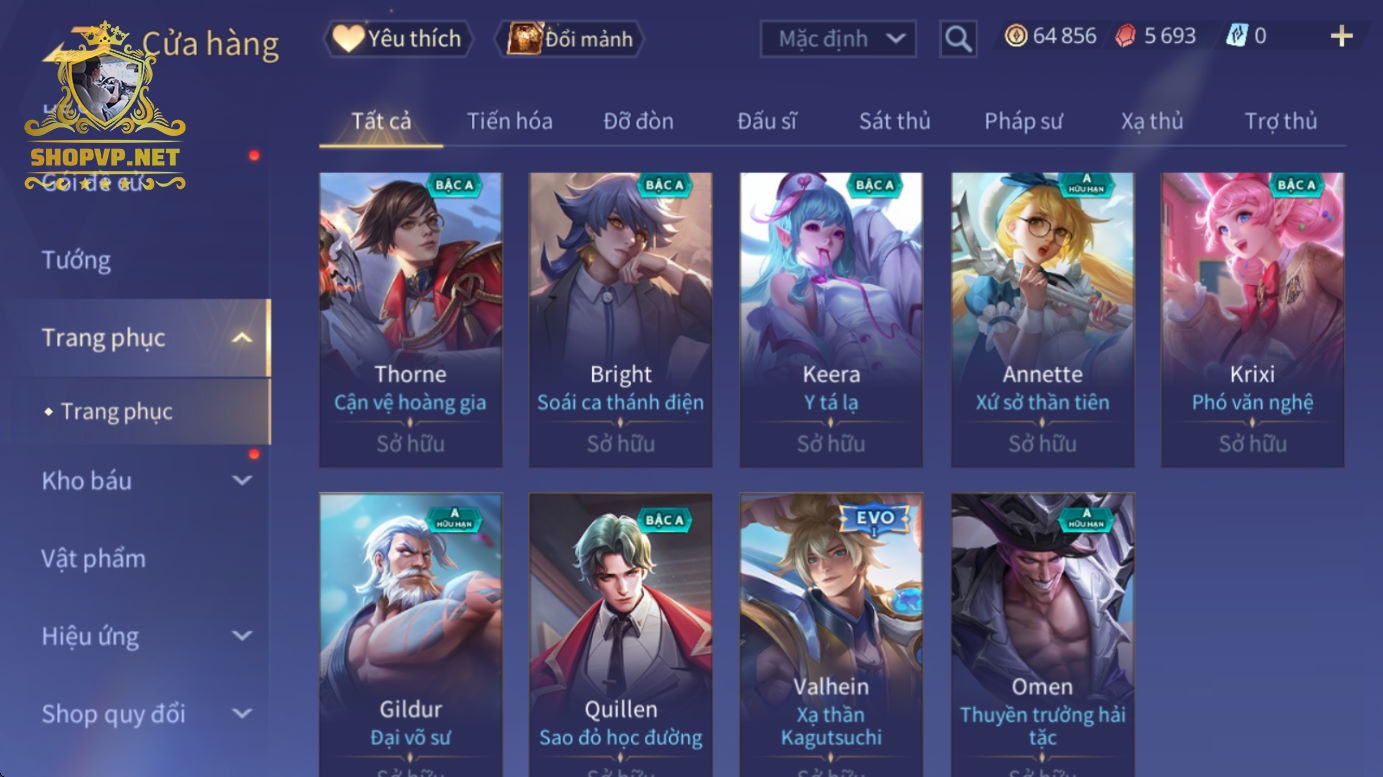Select the Sát thủ tab

[895, 121]
